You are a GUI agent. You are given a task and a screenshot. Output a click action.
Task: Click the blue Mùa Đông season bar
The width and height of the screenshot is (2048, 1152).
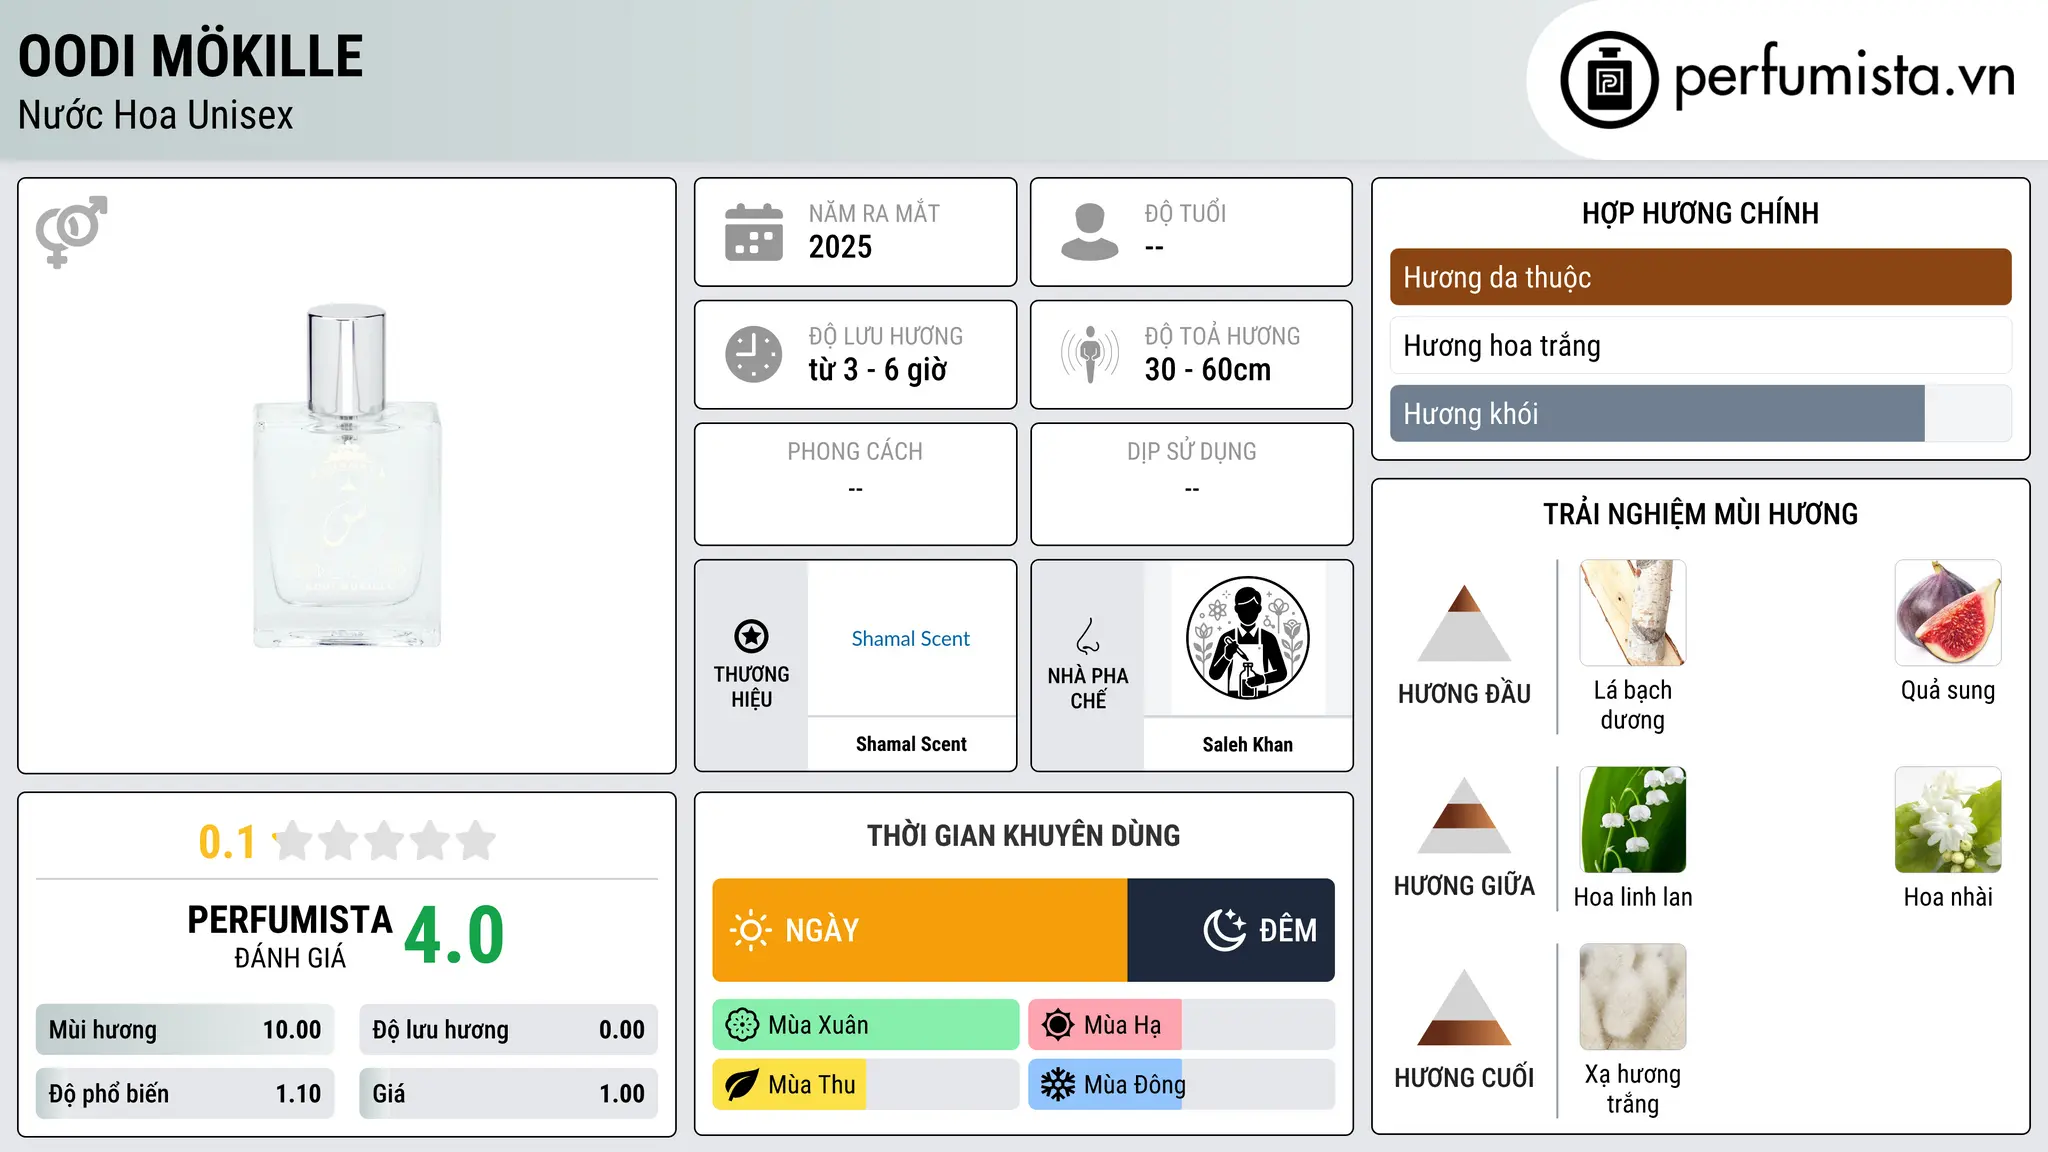coord(1182,1085)
